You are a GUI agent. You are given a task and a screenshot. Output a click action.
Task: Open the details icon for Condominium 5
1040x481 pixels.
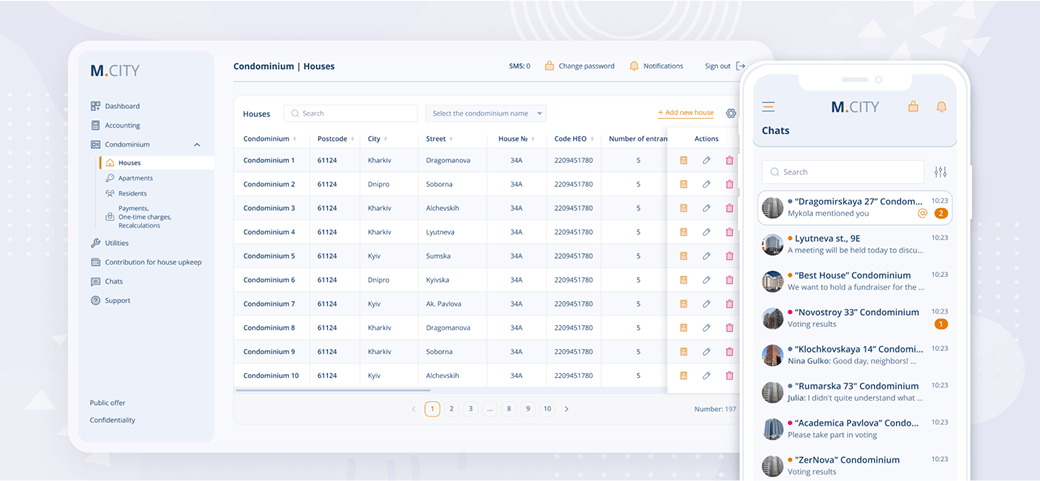pyautogui.click(x=684, y=256)
